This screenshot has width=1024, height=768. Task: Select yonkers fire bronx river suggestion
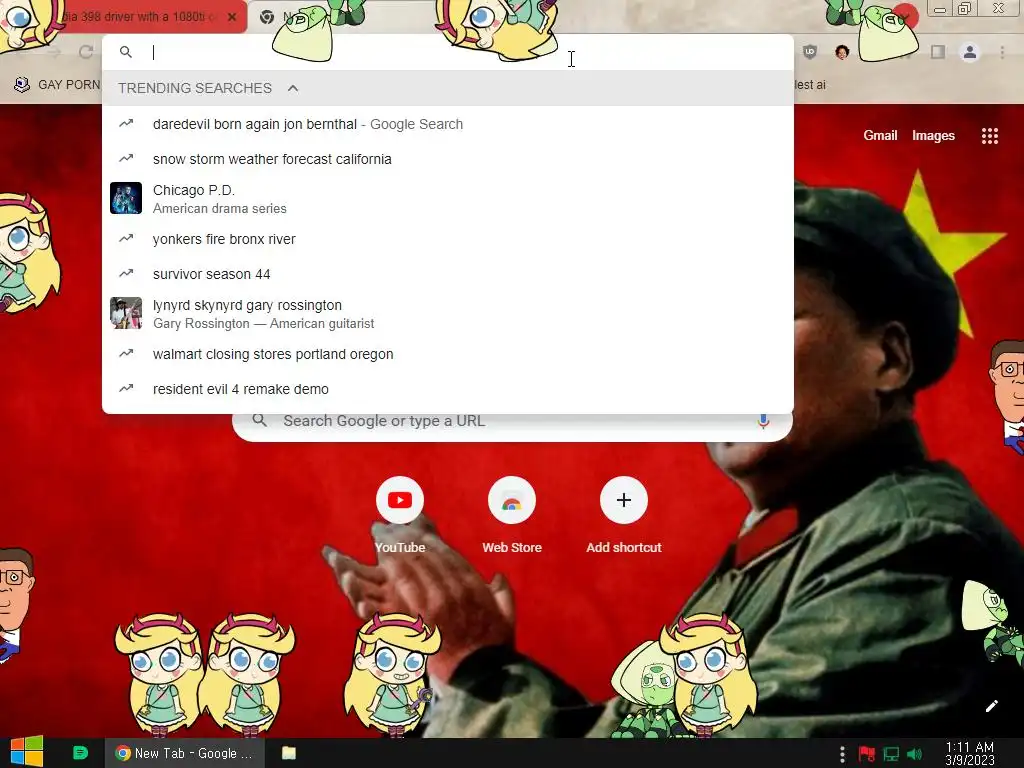(448, 239)
